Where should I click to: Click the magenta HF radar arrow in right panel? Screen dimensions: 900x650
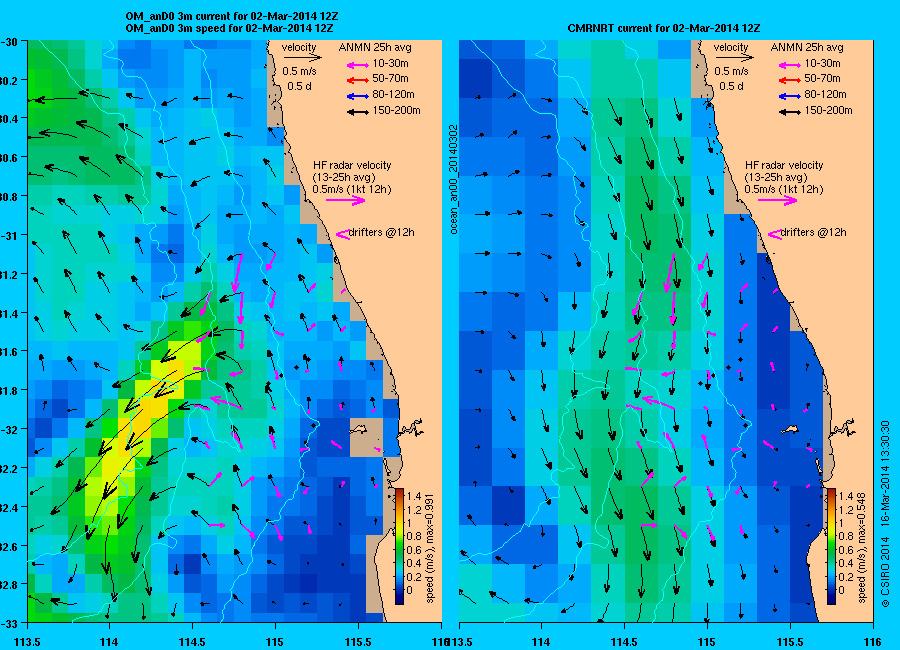tap(777, 200)
